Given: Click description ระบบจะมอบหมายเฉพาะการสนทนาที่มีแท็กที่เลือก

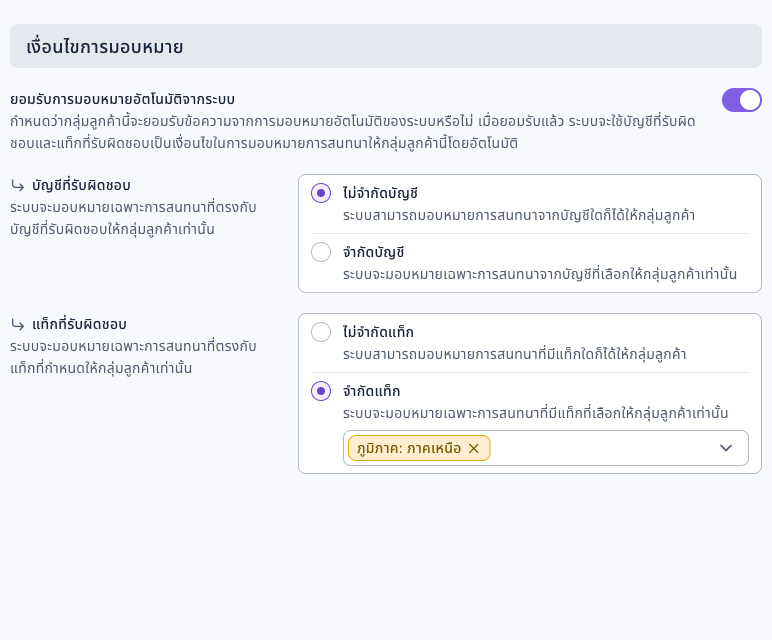Looking at the screenshot, I should coord(536,413).
